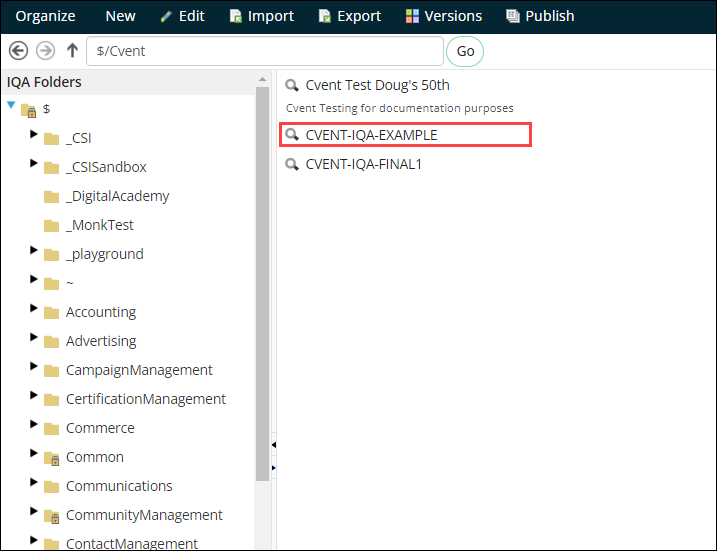Expand the Commerce folder arrow
717x551 pixels.
tap(34, 424)
